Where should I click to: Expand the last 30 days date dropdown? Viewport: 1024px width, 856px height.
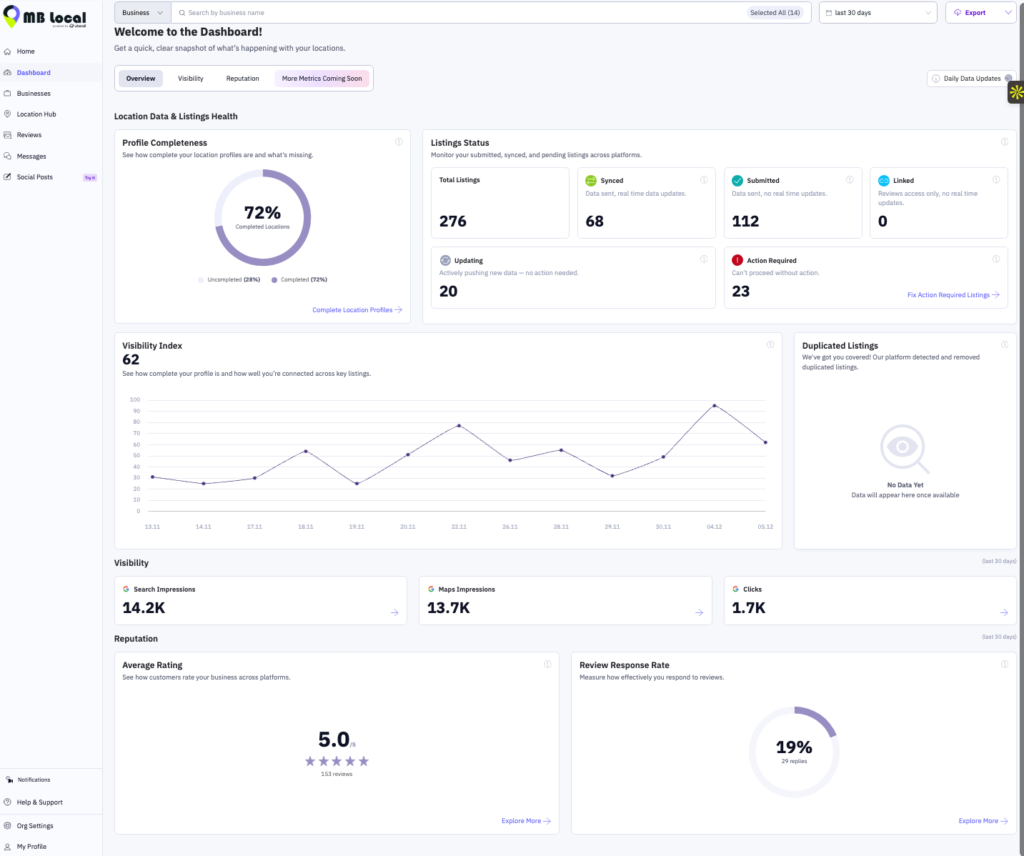pyautogui.click(x=877, y=13)
